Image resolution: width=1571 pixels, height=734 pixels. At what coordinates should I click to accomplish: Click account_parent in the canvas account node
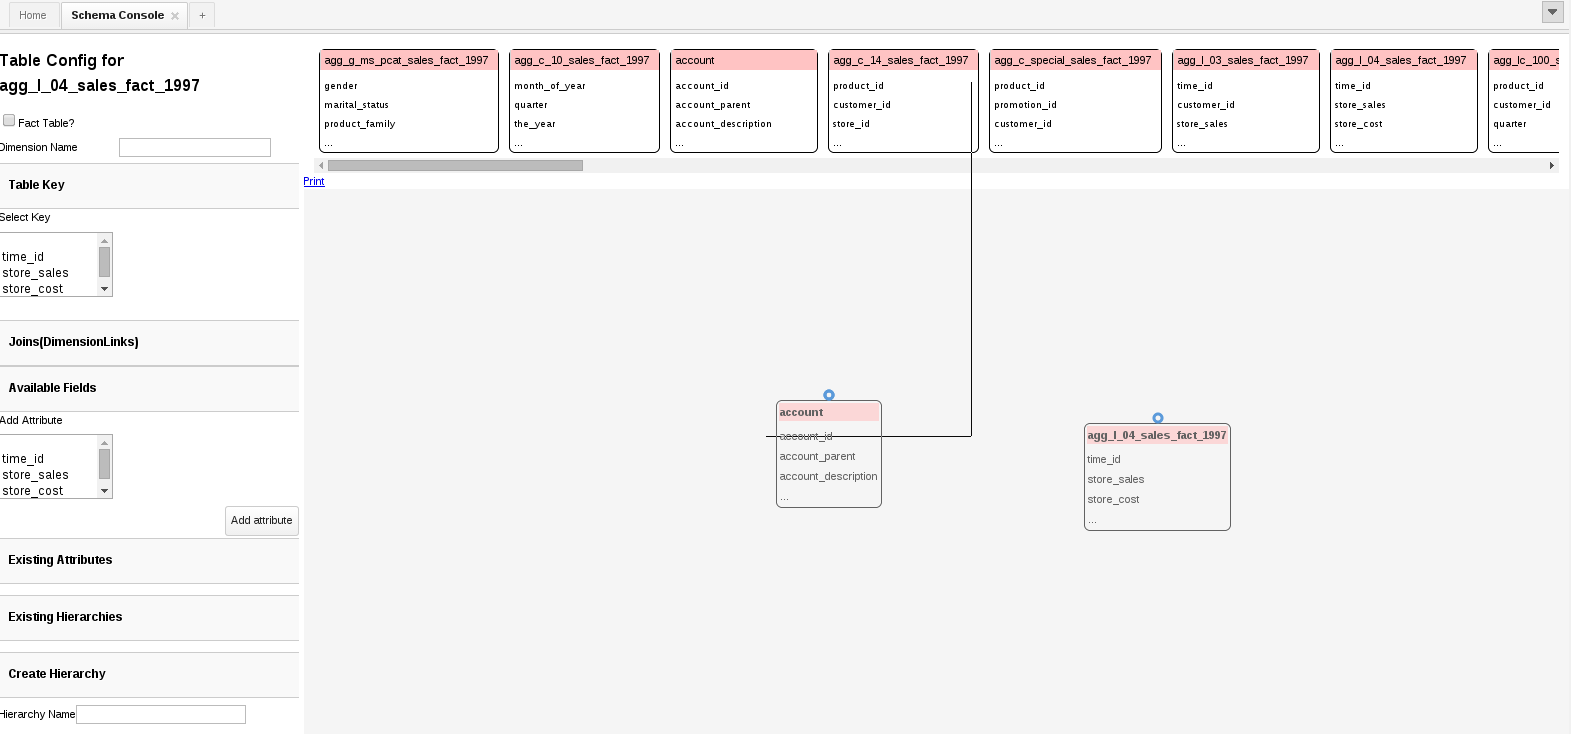(x=817, y=456)
